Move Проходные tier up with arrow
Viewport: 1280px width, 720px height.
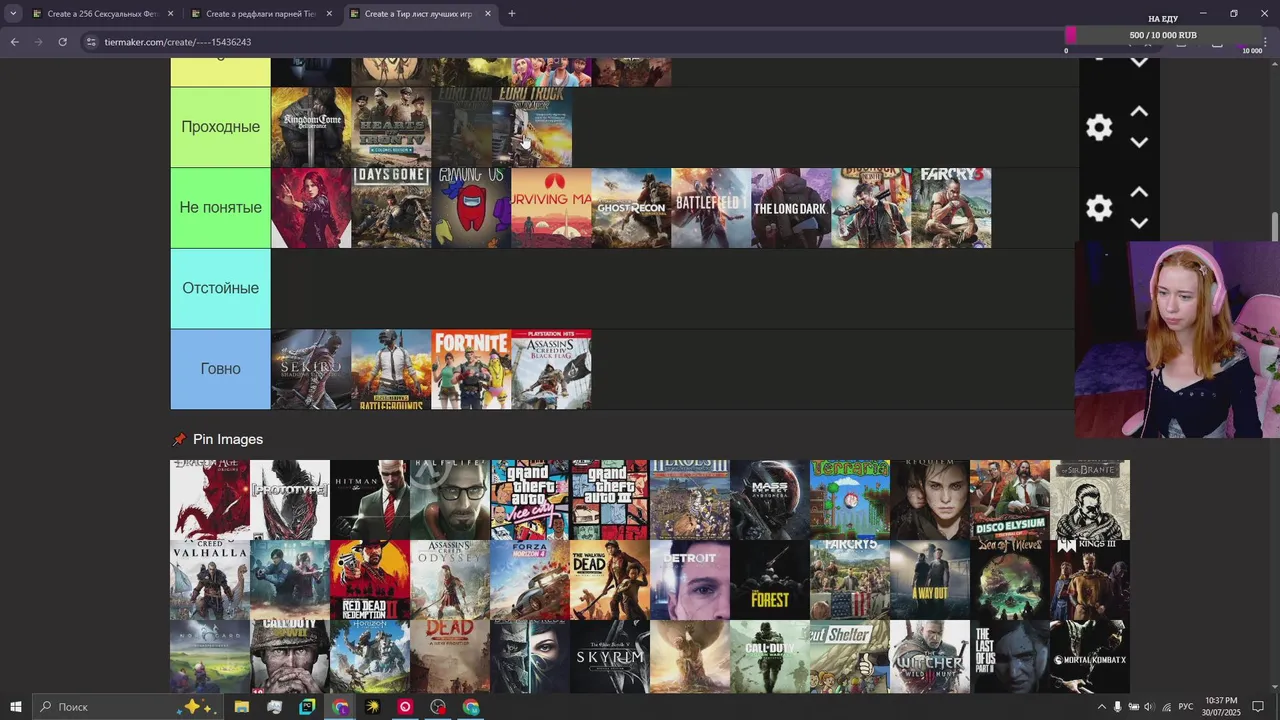coord(1139,112)
